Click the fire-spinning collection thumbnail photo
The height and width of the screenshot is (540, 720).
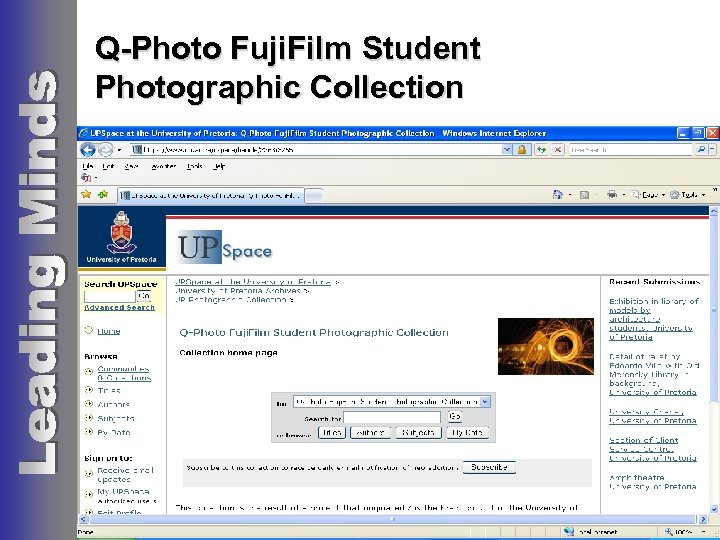tap(546, 346)
